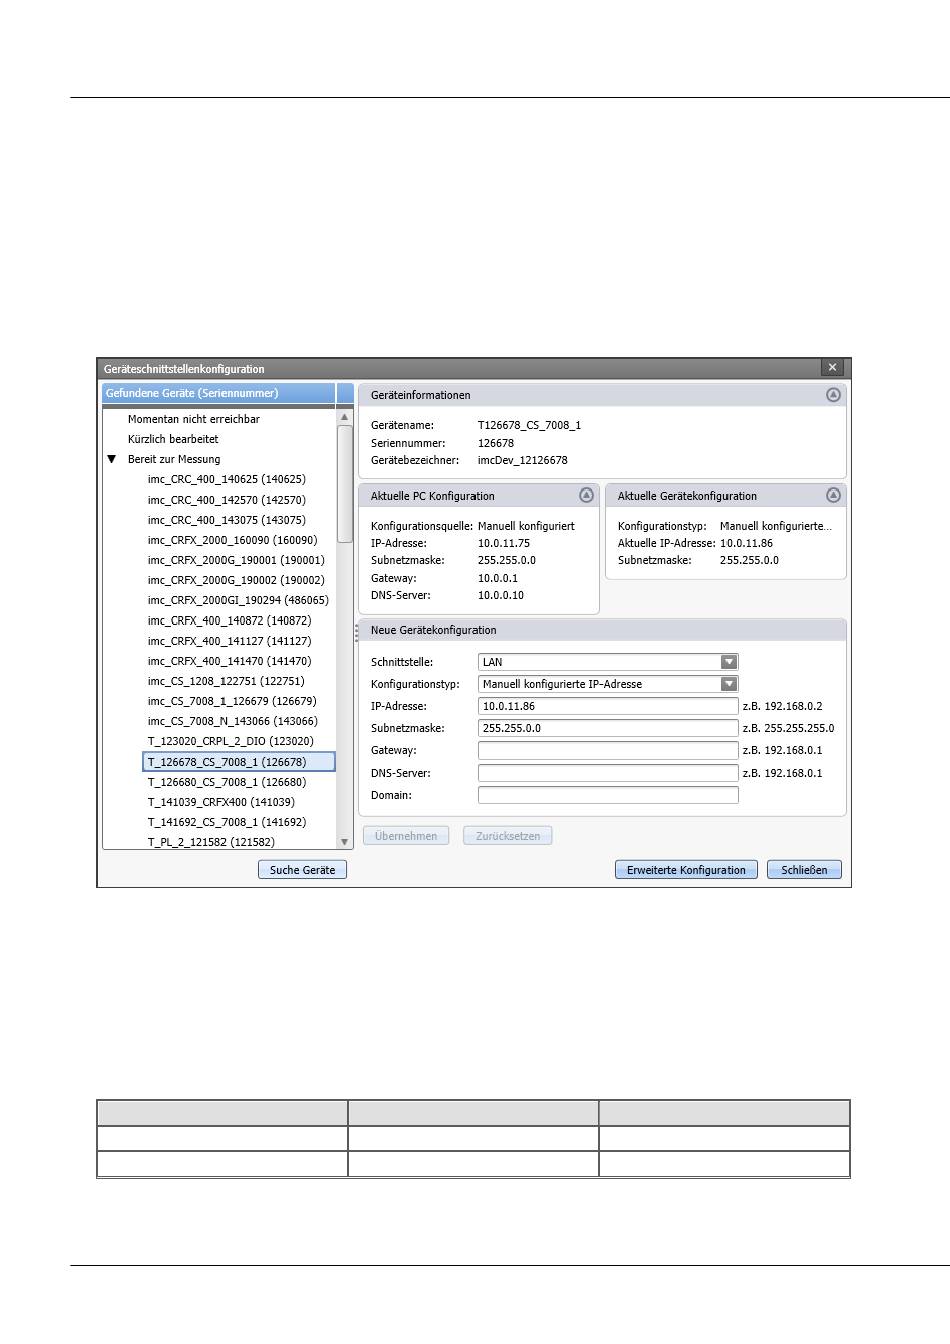
Task: Click the Domain input field
Action: tap(608, 795)
